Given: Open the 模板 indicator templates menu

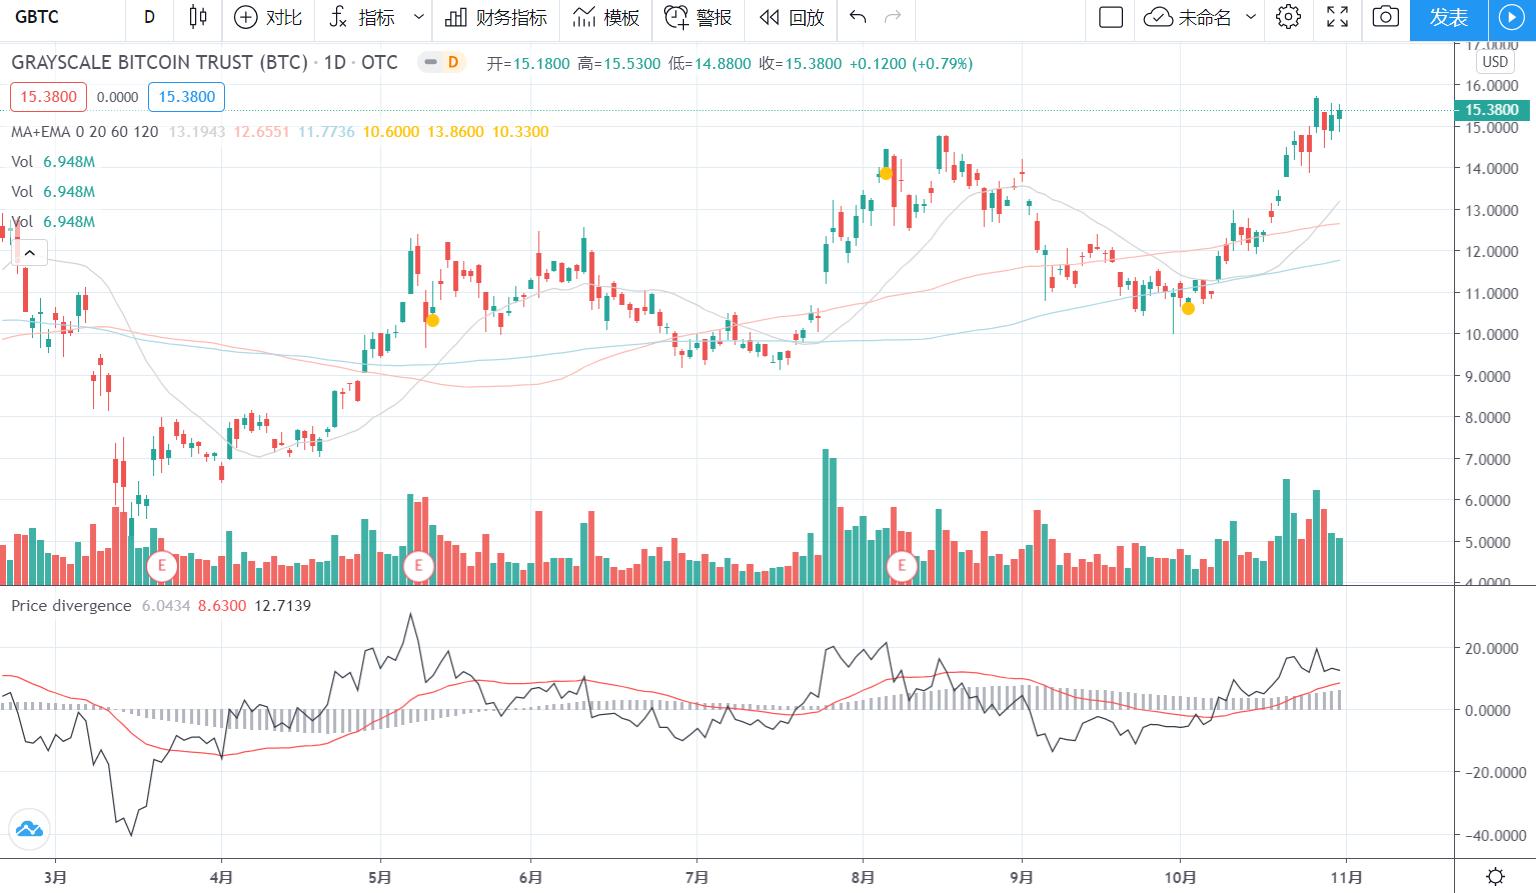Looking at the screenshot, I should point(606,17).
